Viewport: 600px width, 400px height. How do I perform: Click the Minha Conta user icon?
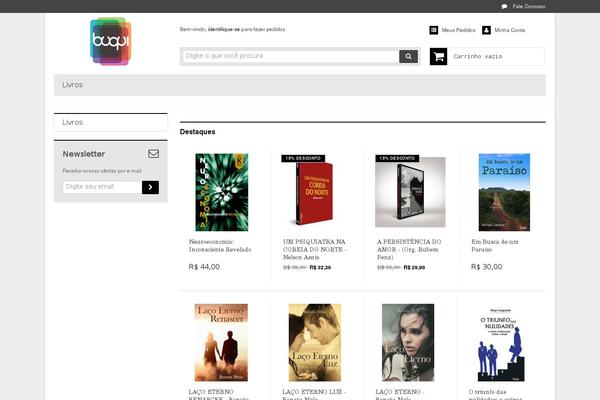coord(486,30)
